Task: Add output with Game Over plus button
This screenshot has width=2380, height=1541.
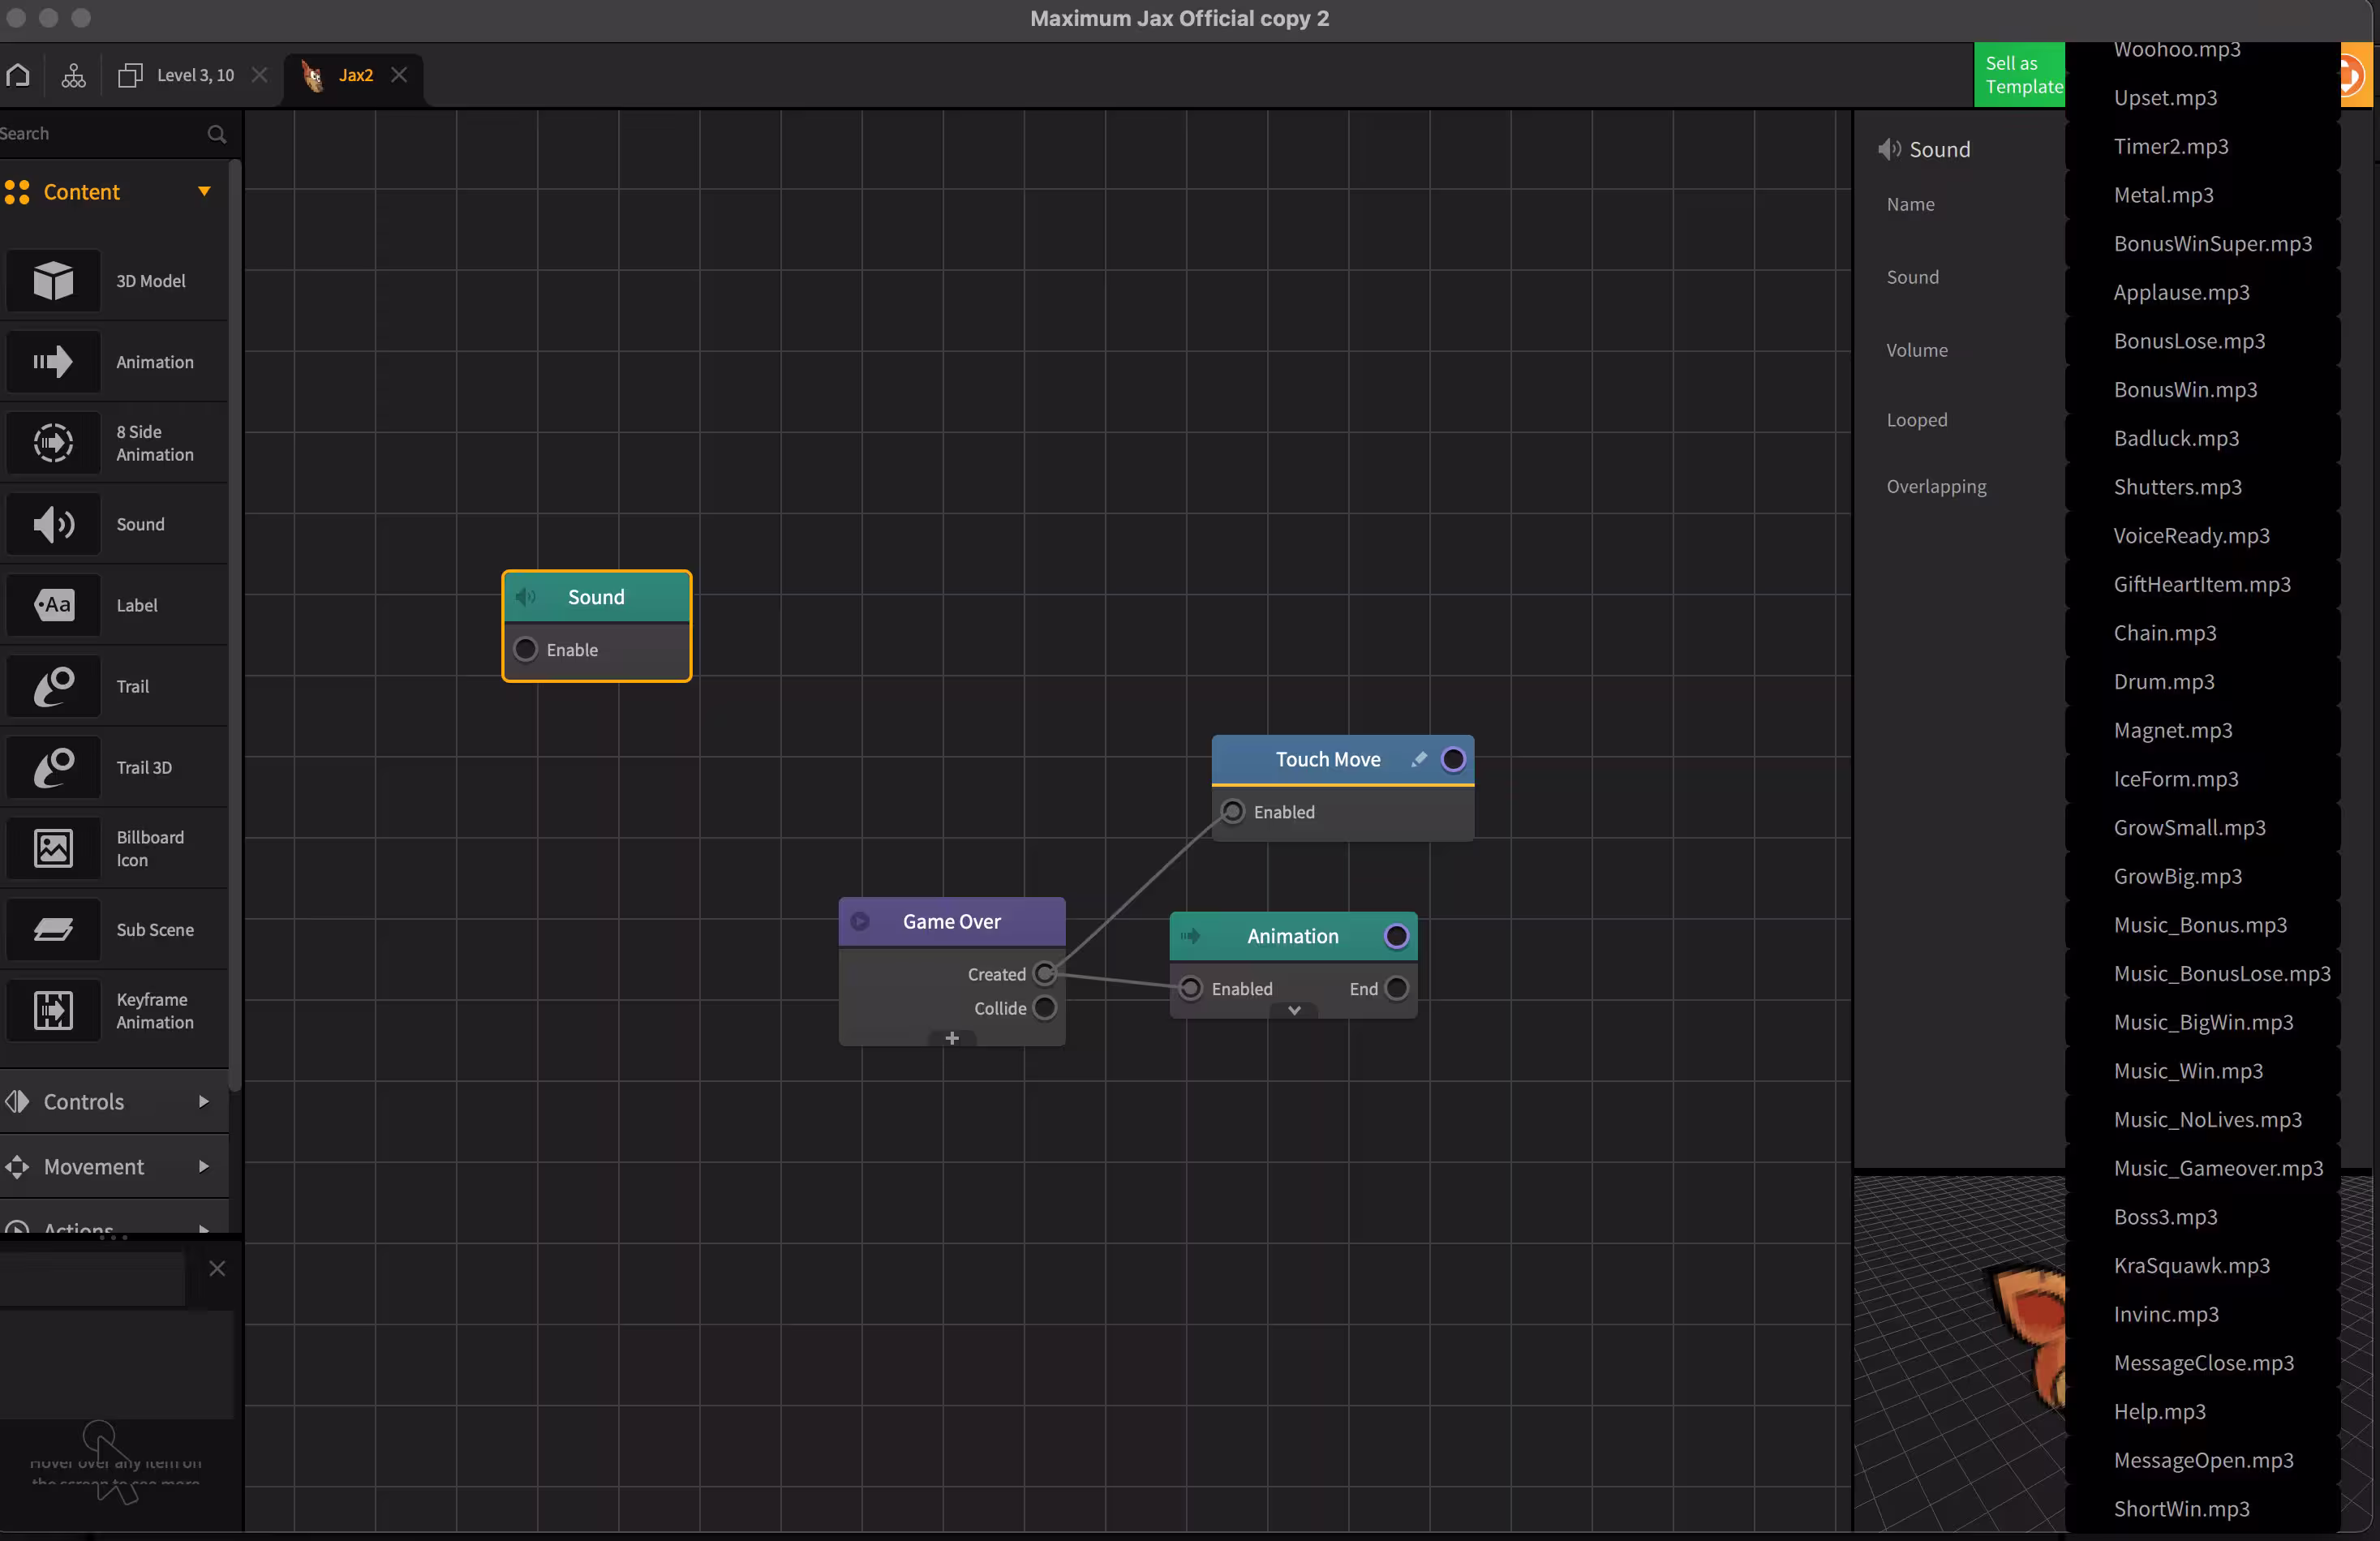Action: (x=951, y=1038)
